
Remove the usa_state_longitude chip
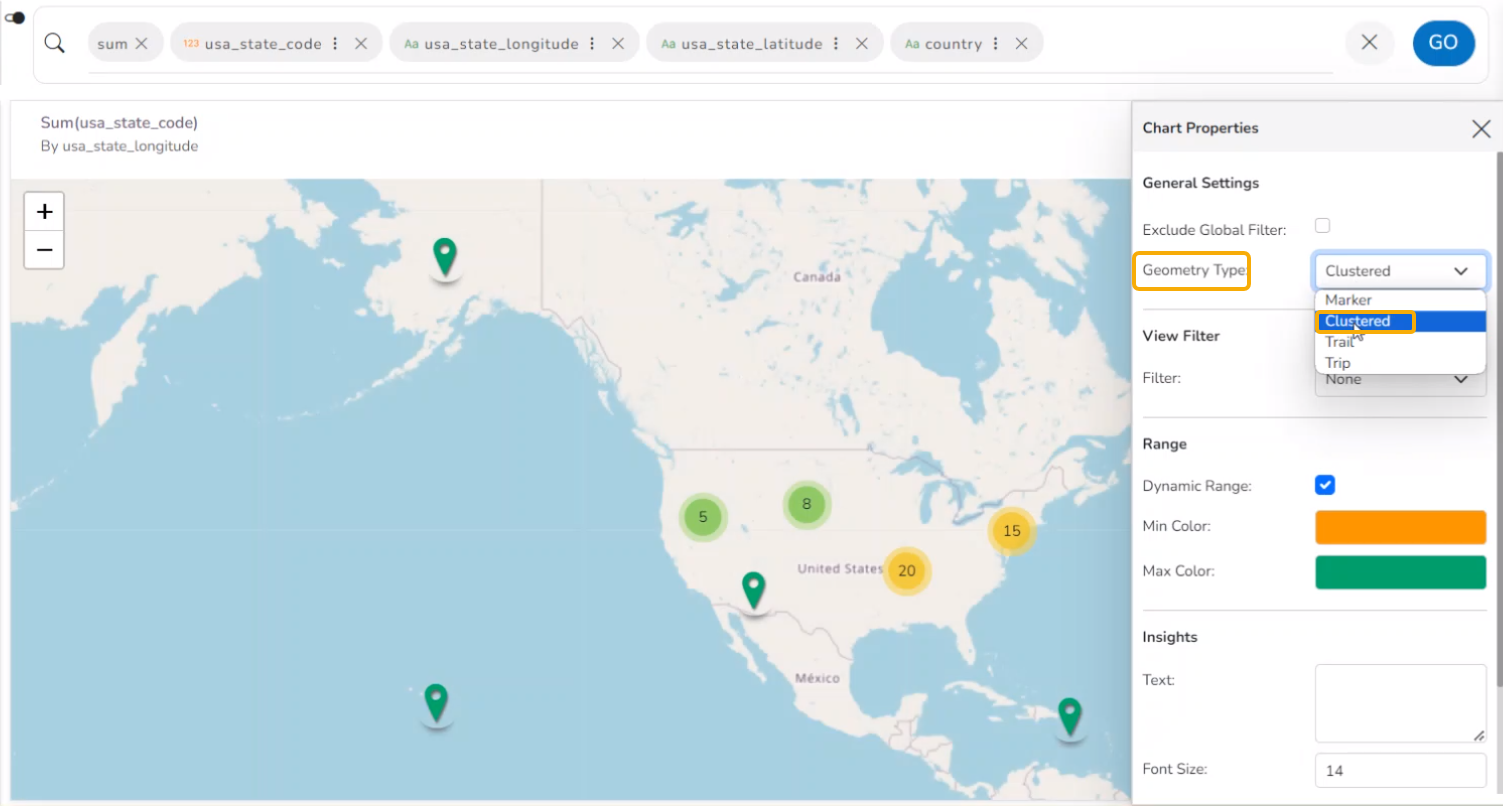[618, 44]
